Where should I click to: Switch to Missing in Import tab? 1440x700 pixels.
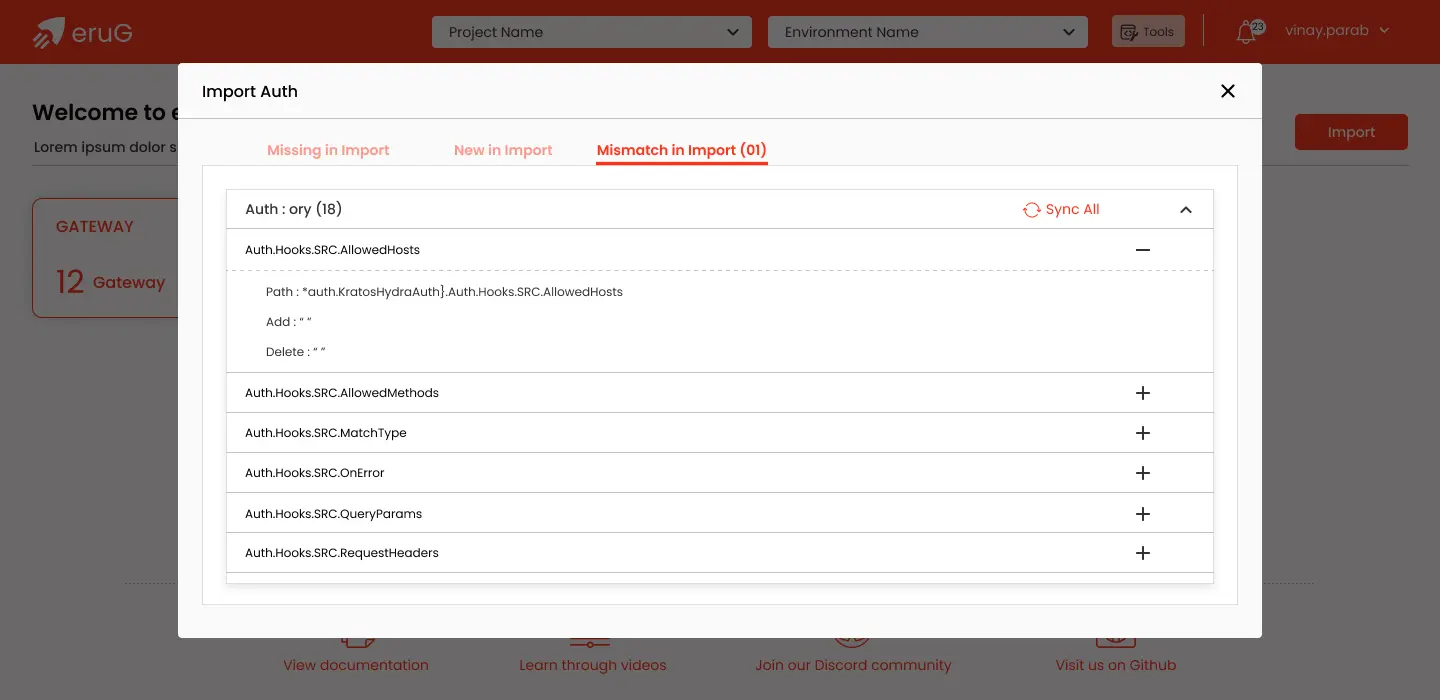pyautogui.click(x=328, y=150)
